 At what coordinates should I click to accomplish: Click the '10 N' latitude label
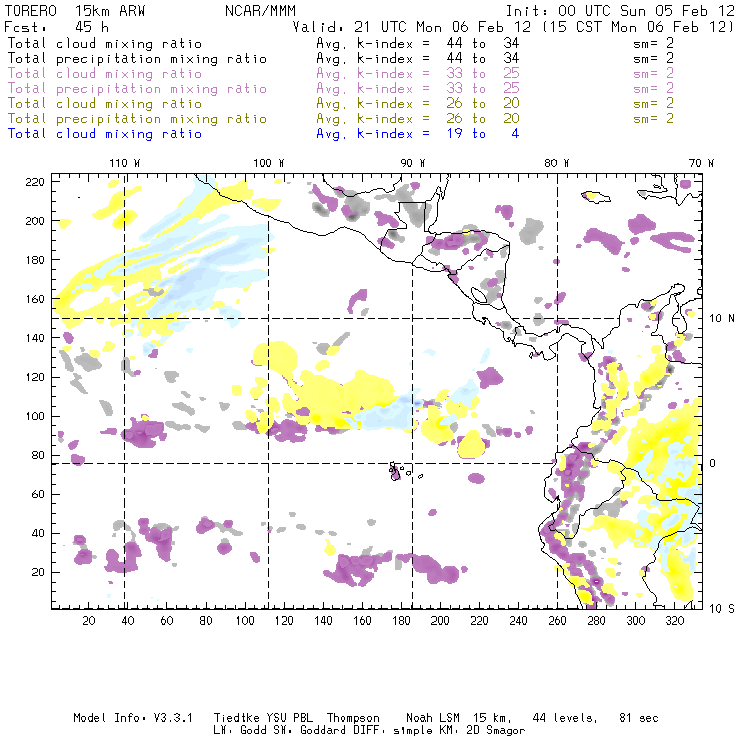[x=722, y=319]
